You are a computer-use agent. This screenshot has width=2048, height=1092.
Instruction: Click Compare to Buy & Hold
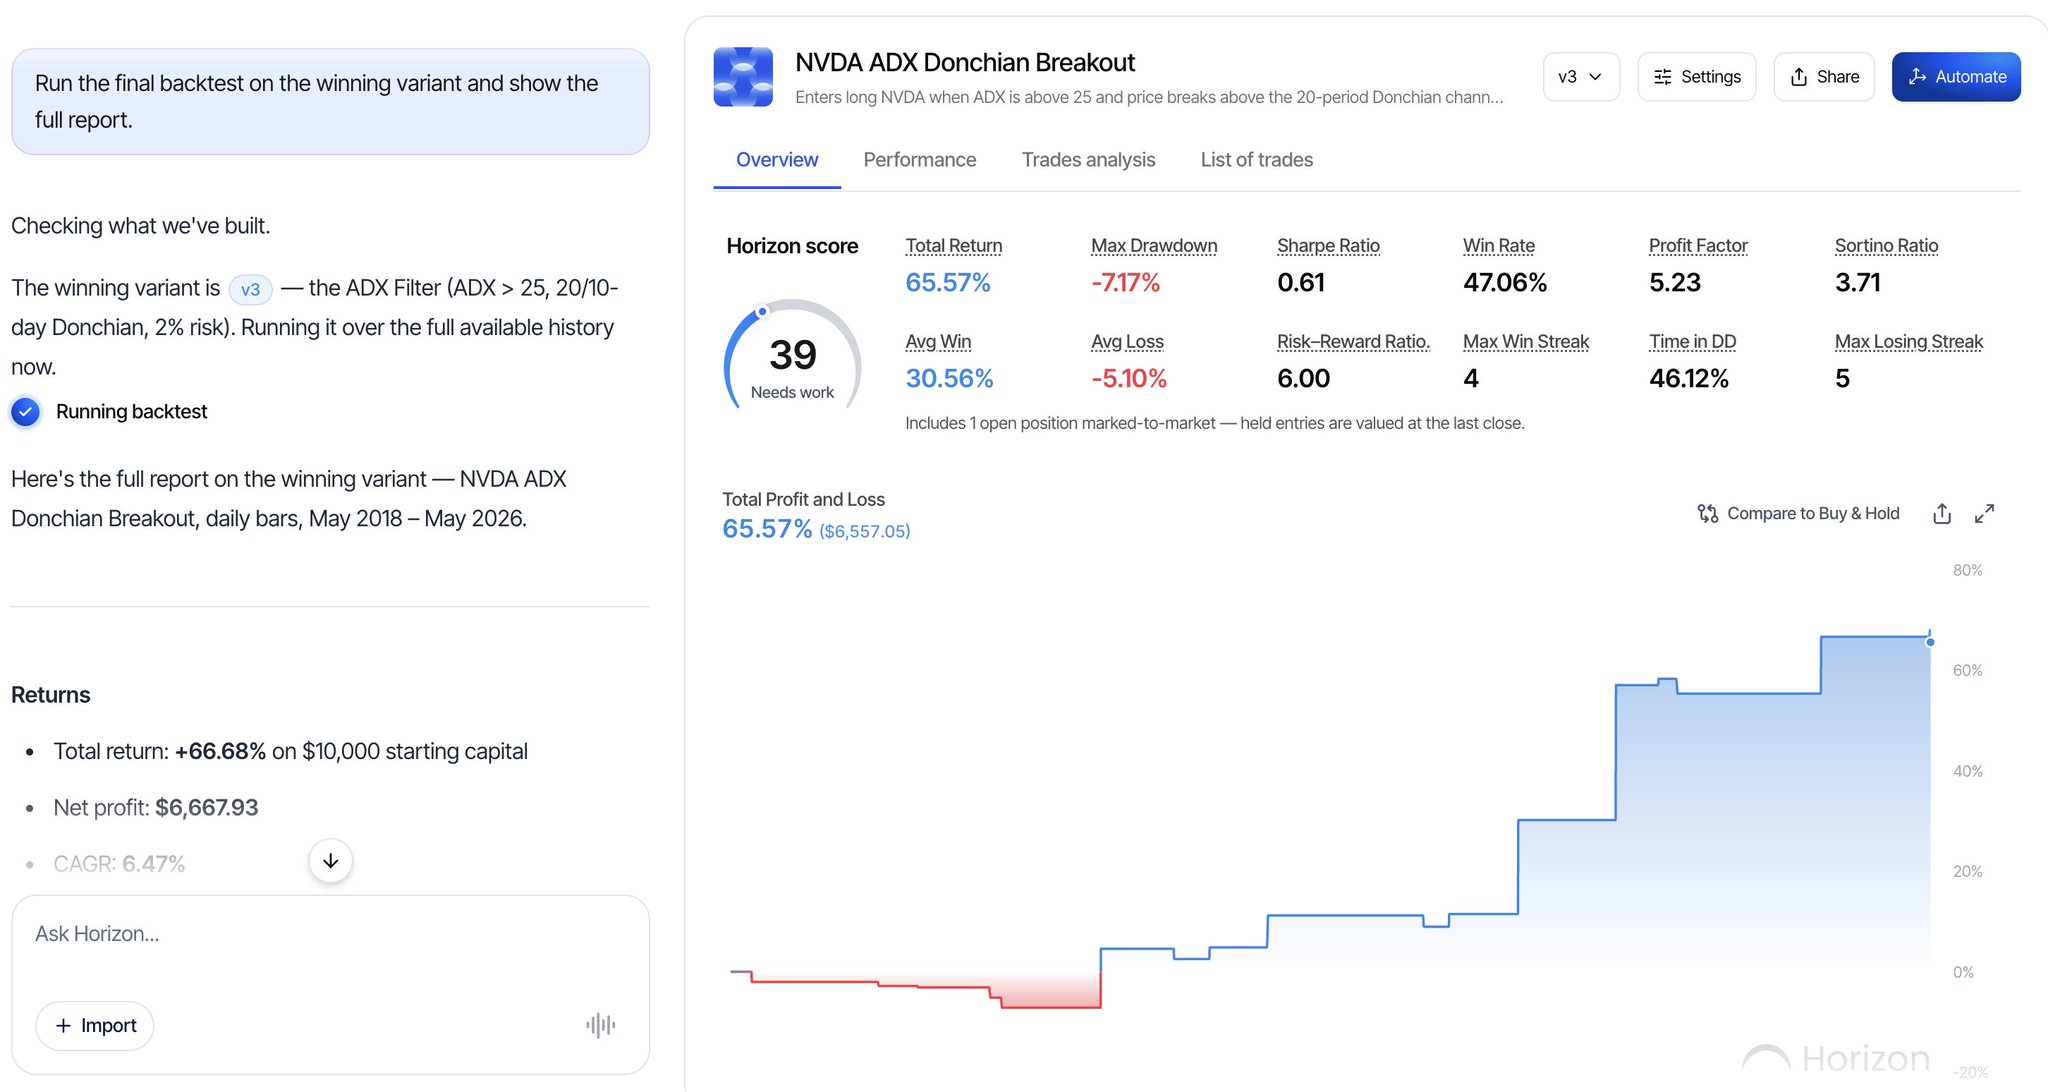click(1798, 513)
